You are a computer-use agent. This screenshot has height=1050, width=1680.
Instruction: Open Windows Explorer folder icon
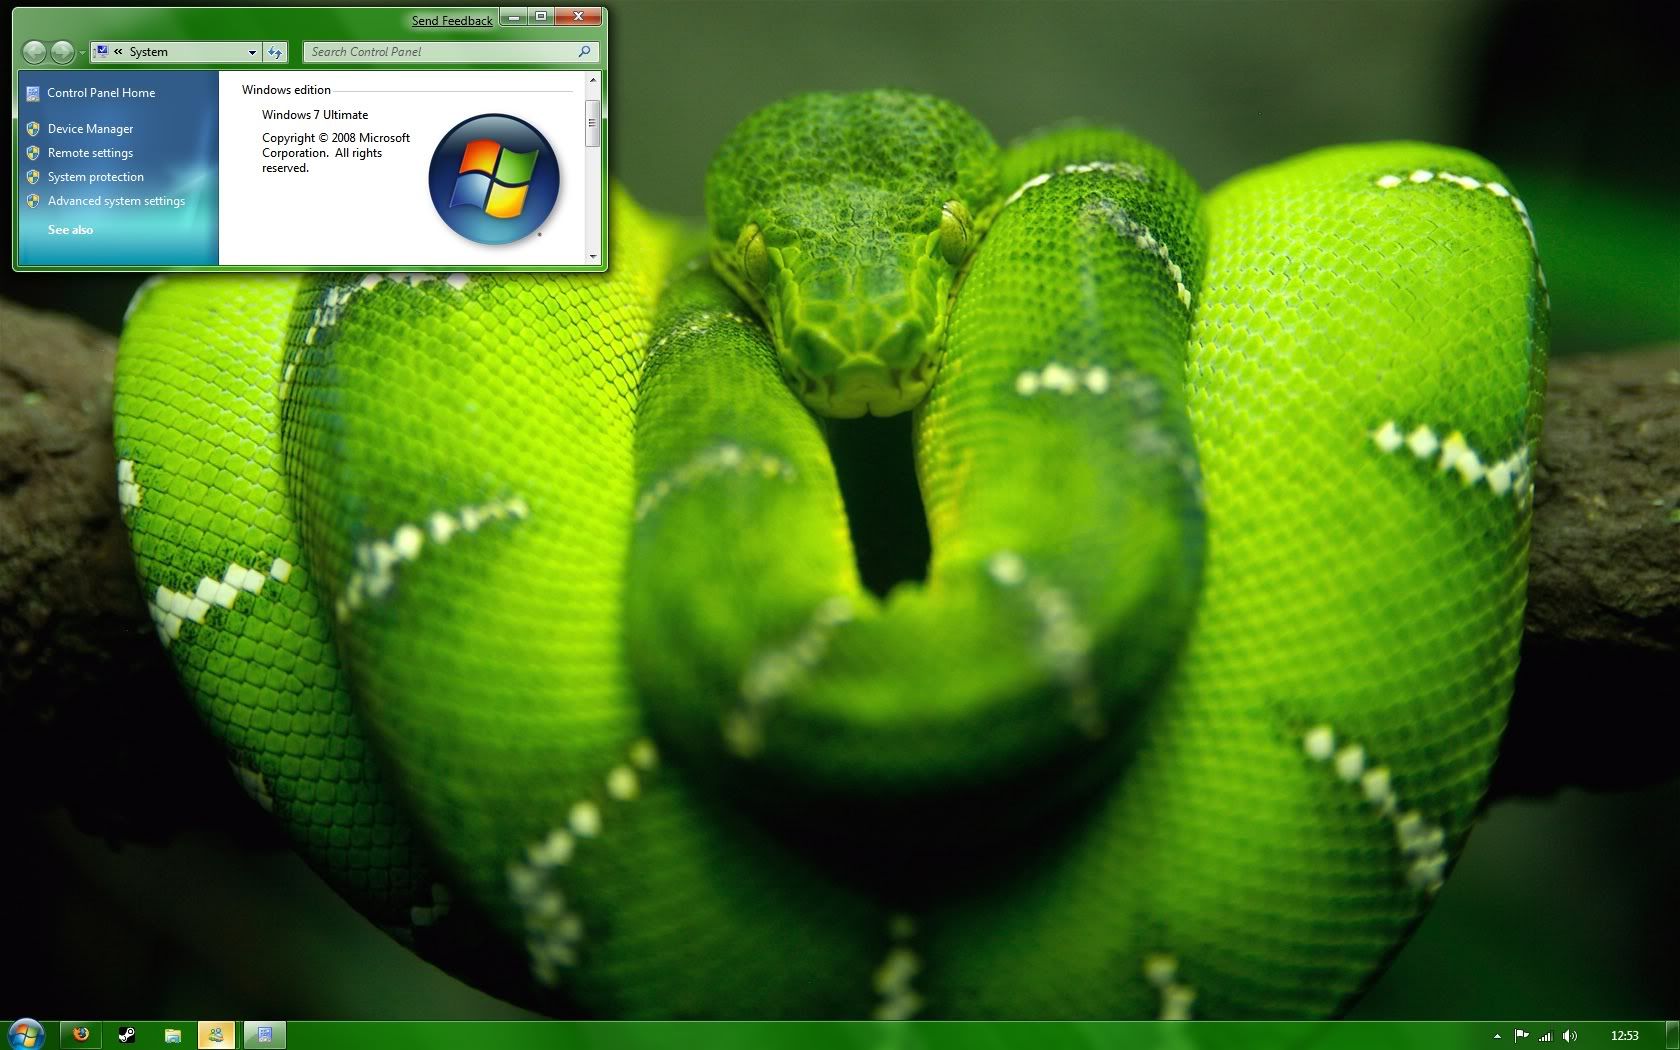[x=172, y=1035]
